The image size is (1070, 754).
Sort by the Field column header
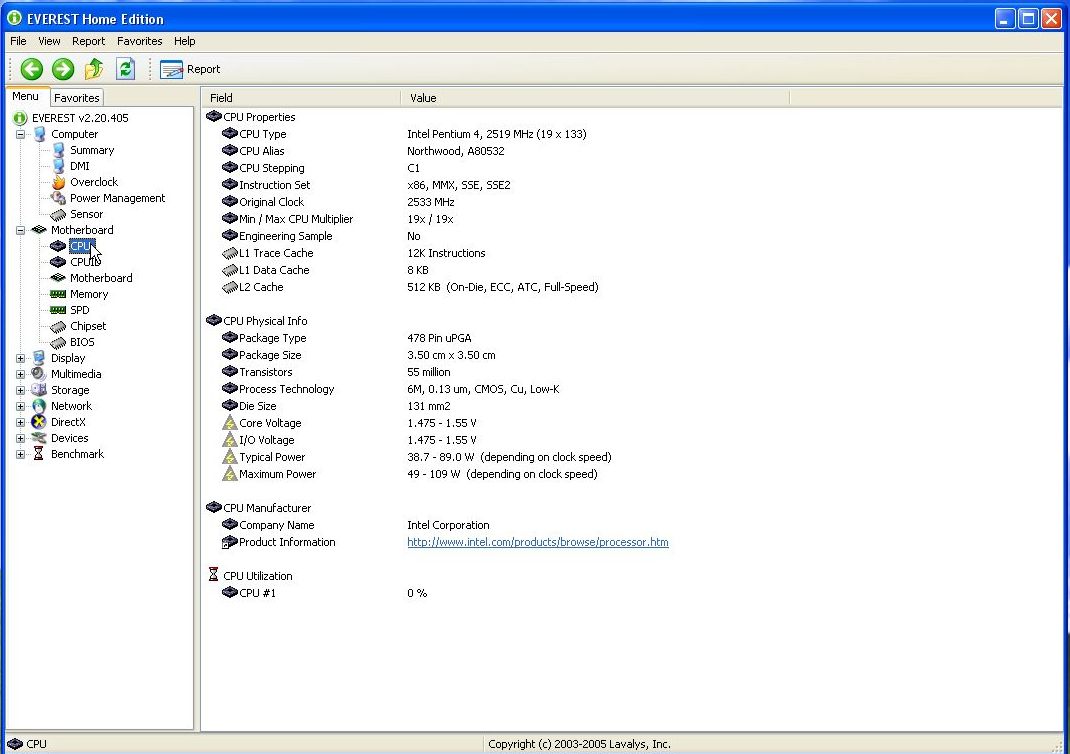click(x=301, y=98)
